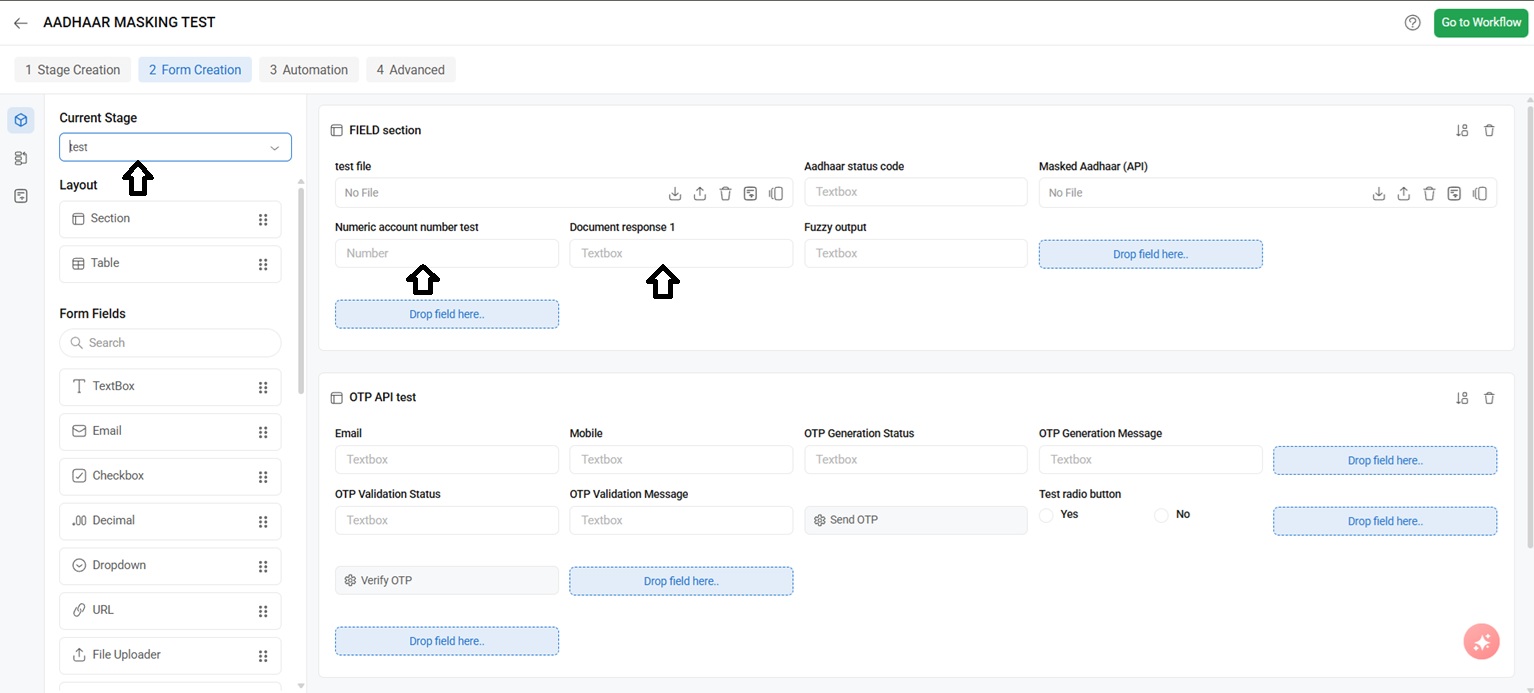Select the No radio button
Viewport: 1534px width, 693px height.
pos(1161,515)
